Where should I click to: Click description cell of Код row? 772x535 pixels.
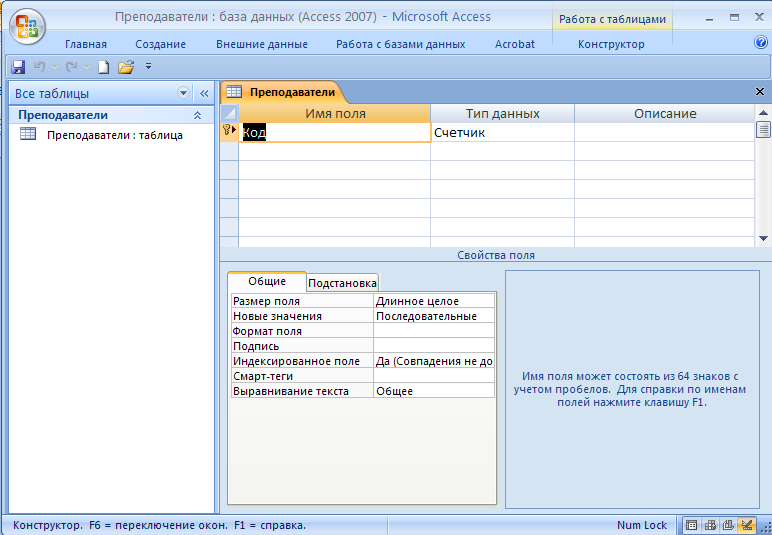click(664, 132)
